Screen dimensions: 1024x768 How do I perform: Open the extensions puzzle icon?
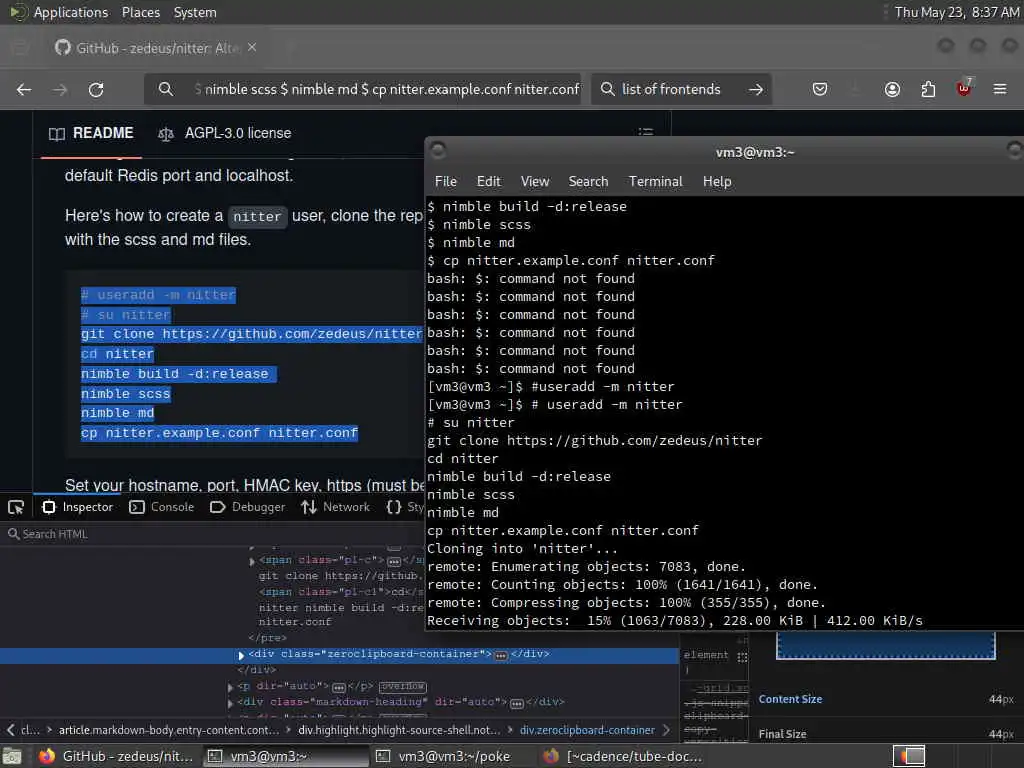click(x=928, y=89)
